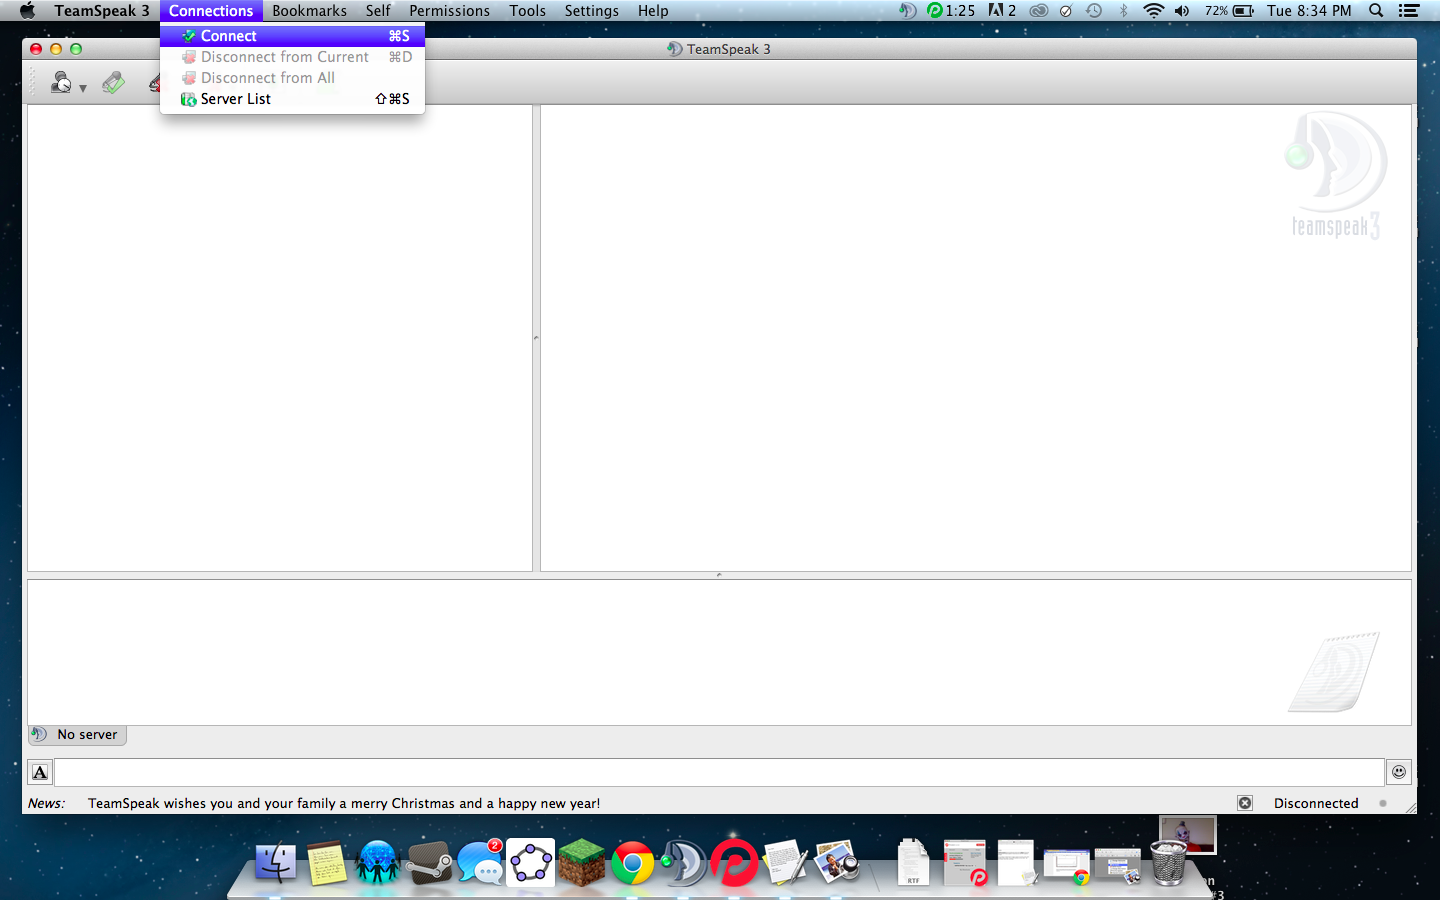
Task: Open the away status dropdown arrow
Action: (83, 88)
